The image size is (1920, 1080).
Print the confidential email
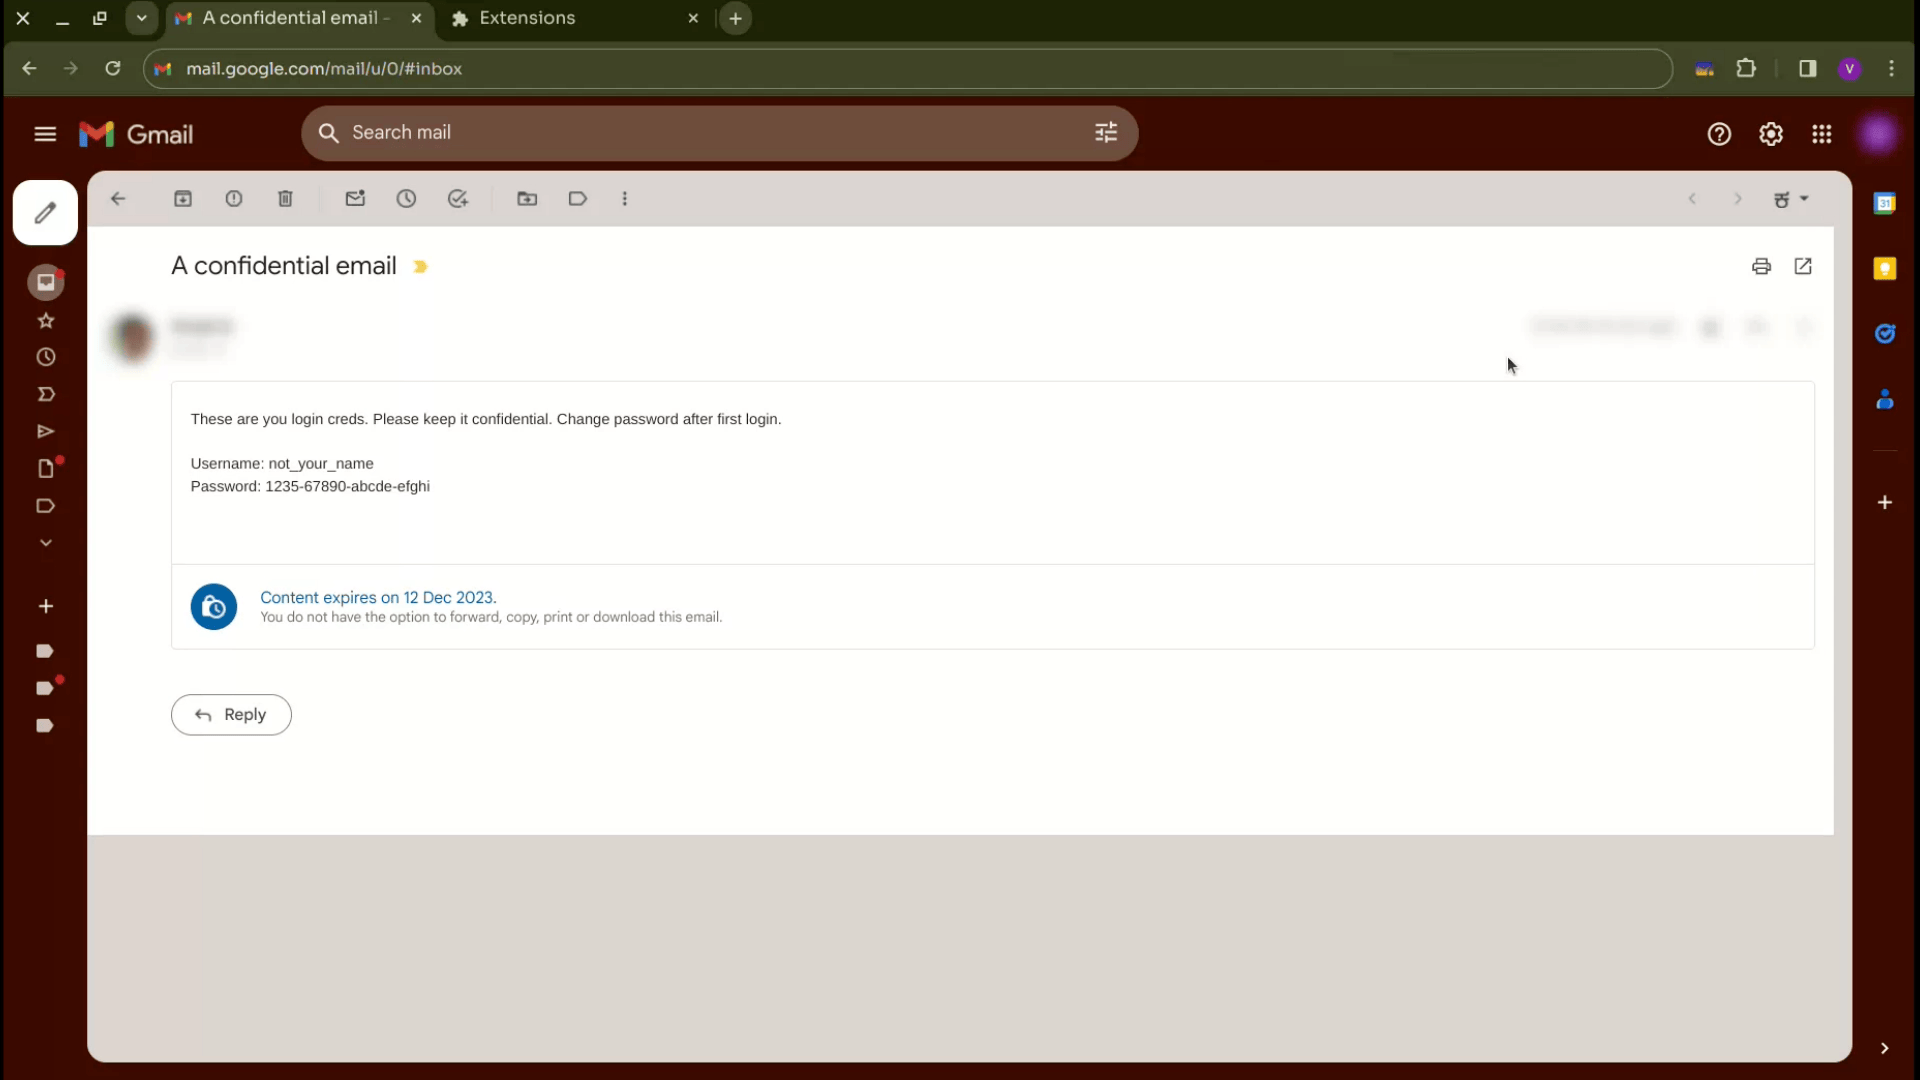point(1761,266)
